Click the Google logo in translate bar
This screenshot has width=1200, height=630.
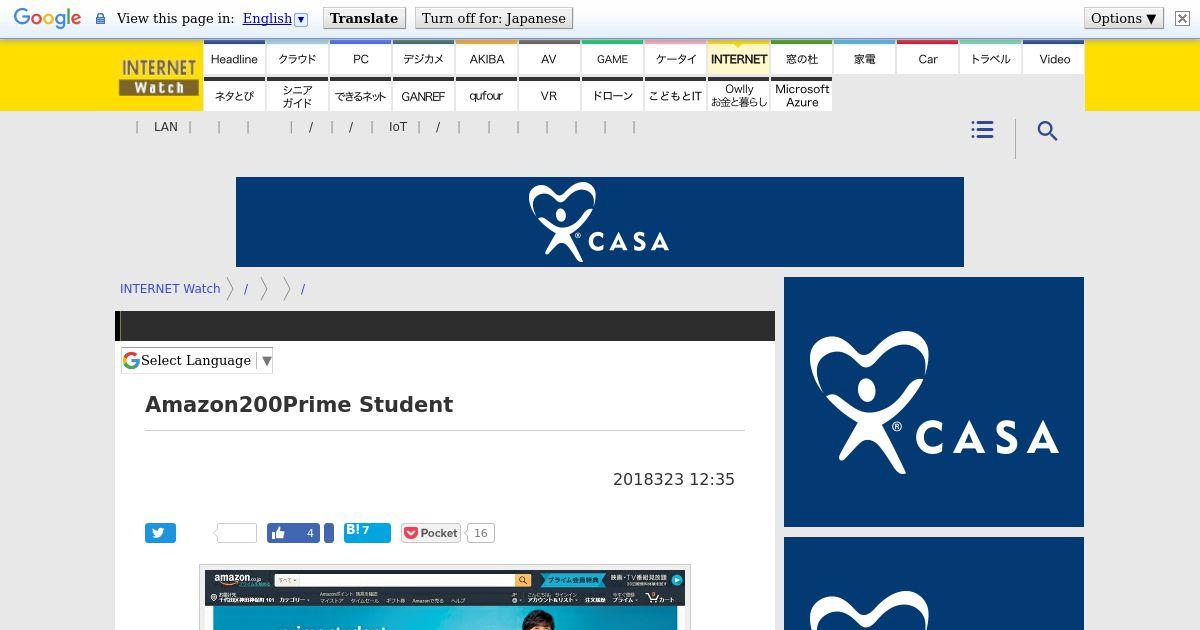pyautogui.click(x=47, y=18)
